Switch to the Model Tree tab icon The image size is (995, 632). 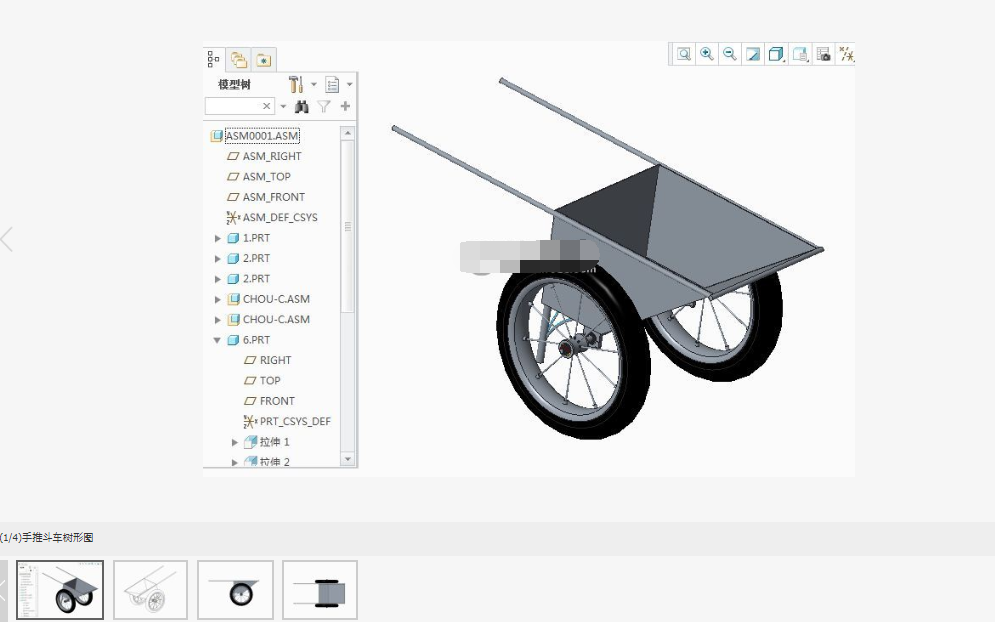click(x=214, y=59)
